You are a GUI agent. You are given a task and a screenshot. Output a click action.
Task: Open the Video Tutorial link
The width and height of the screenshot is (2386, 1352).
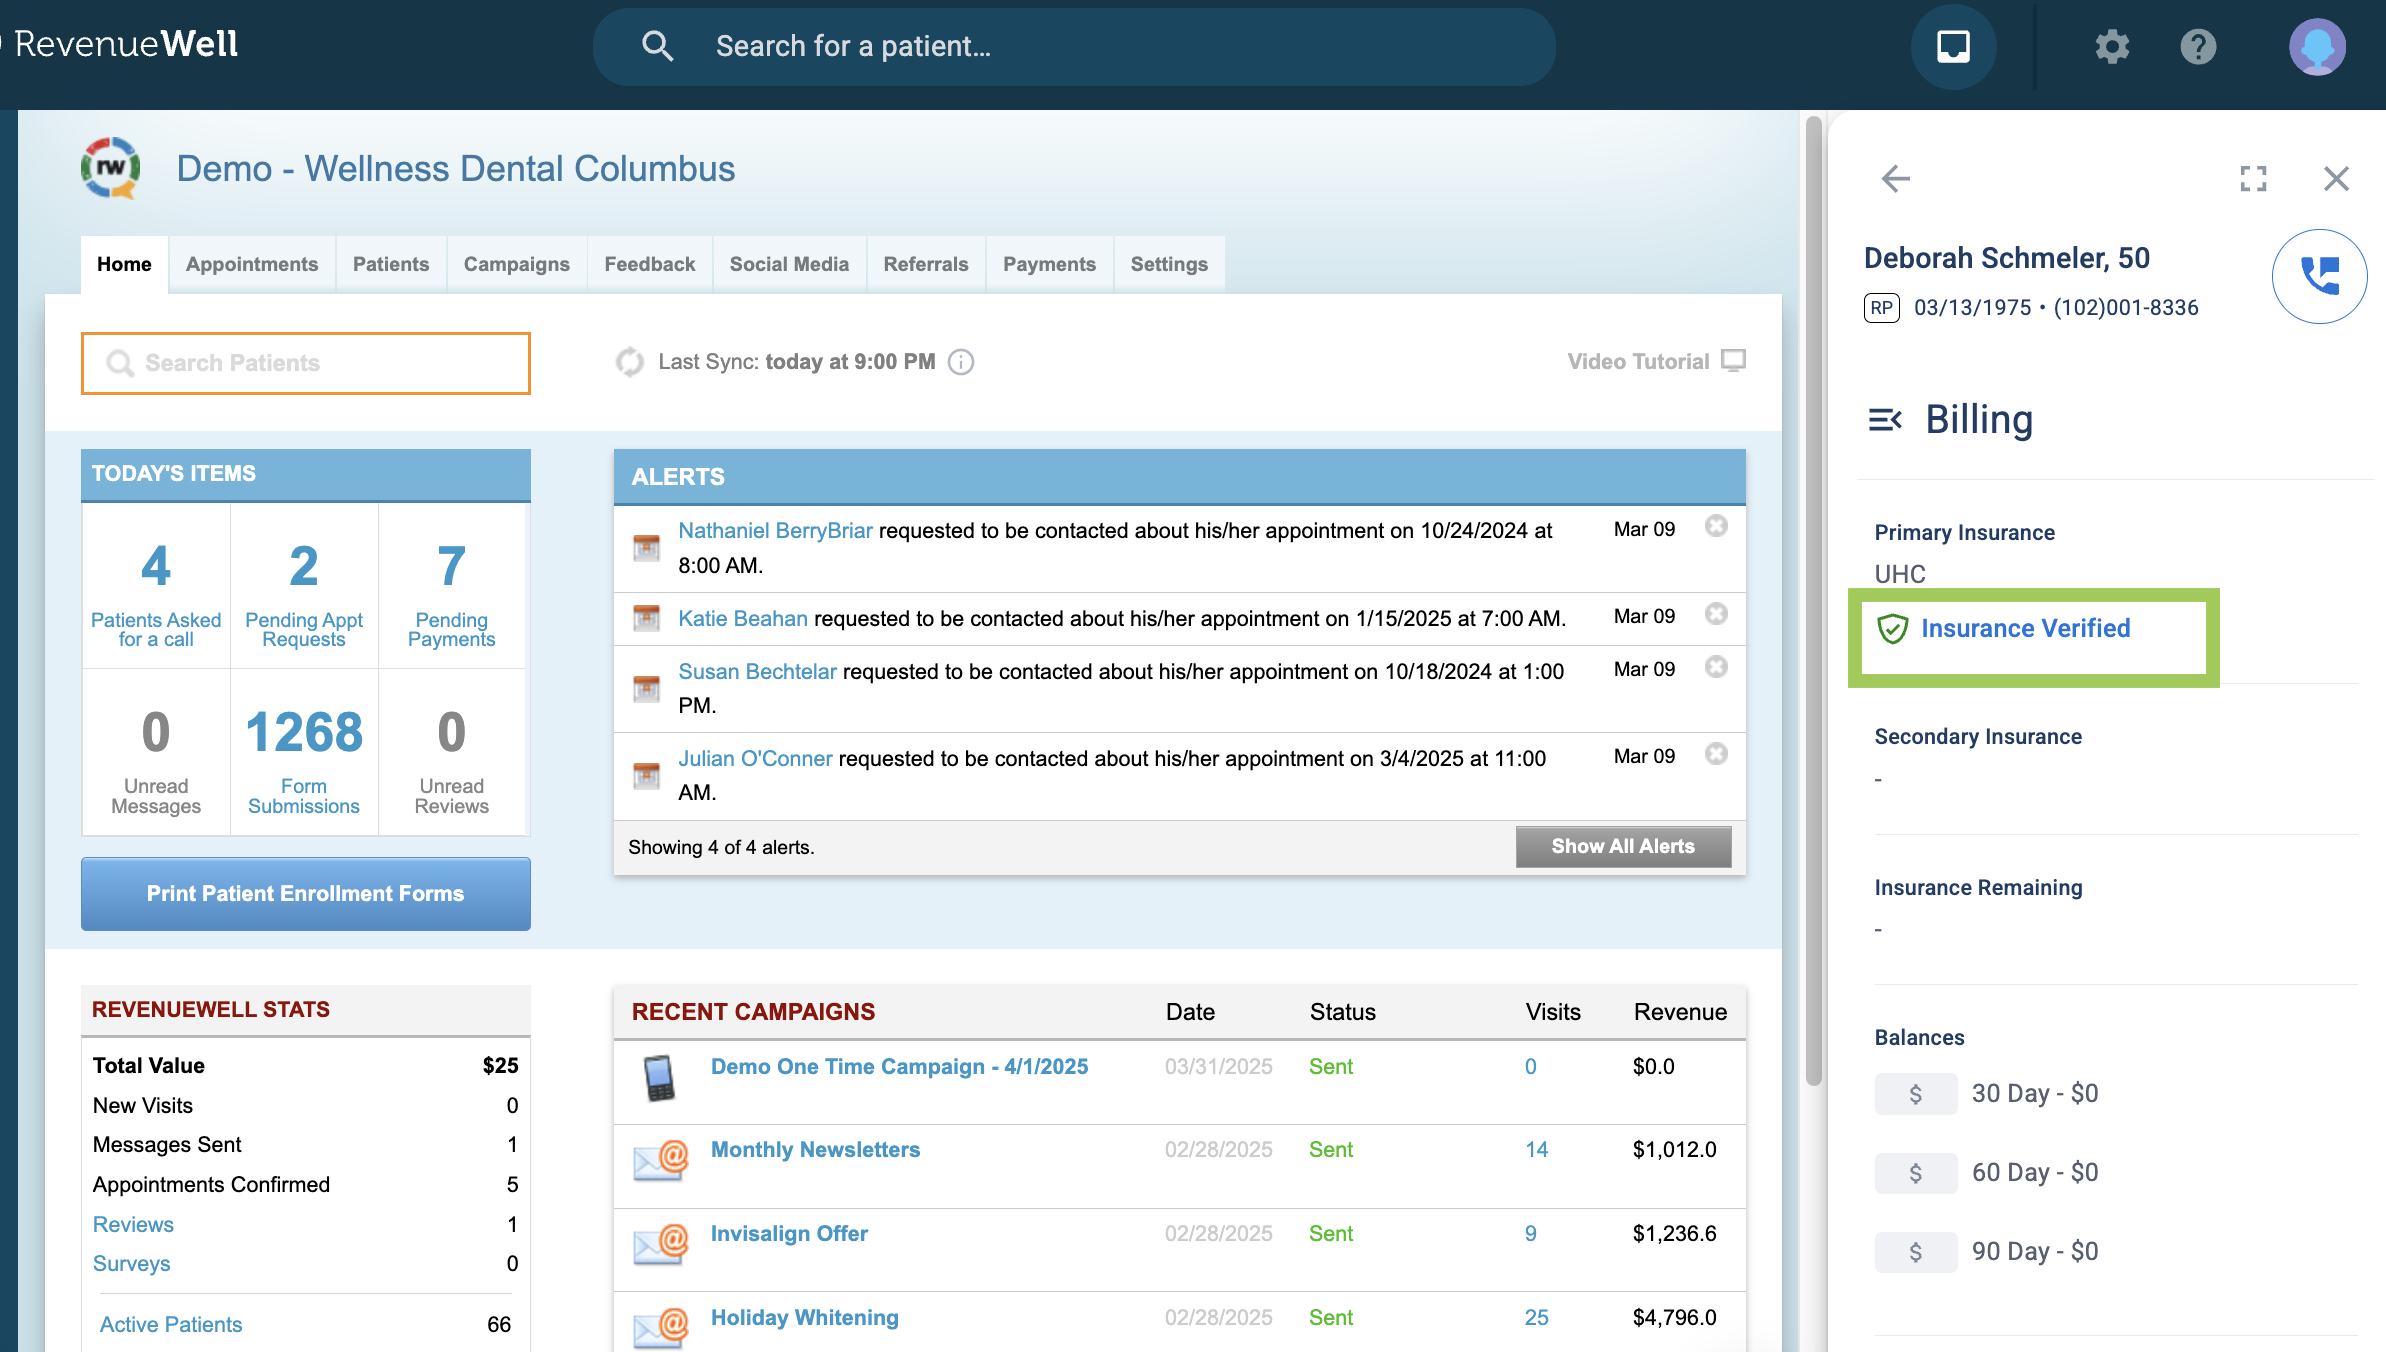tap(1638, 362)
